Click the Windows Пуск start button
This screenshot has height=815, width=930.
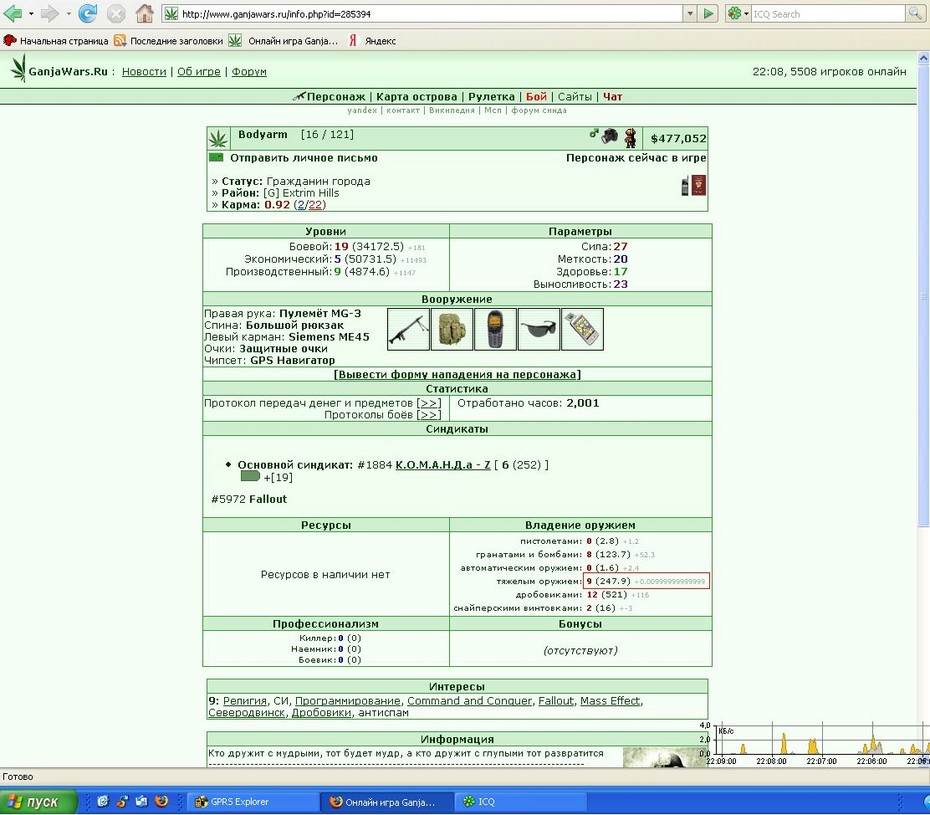[x=39, y=802]
